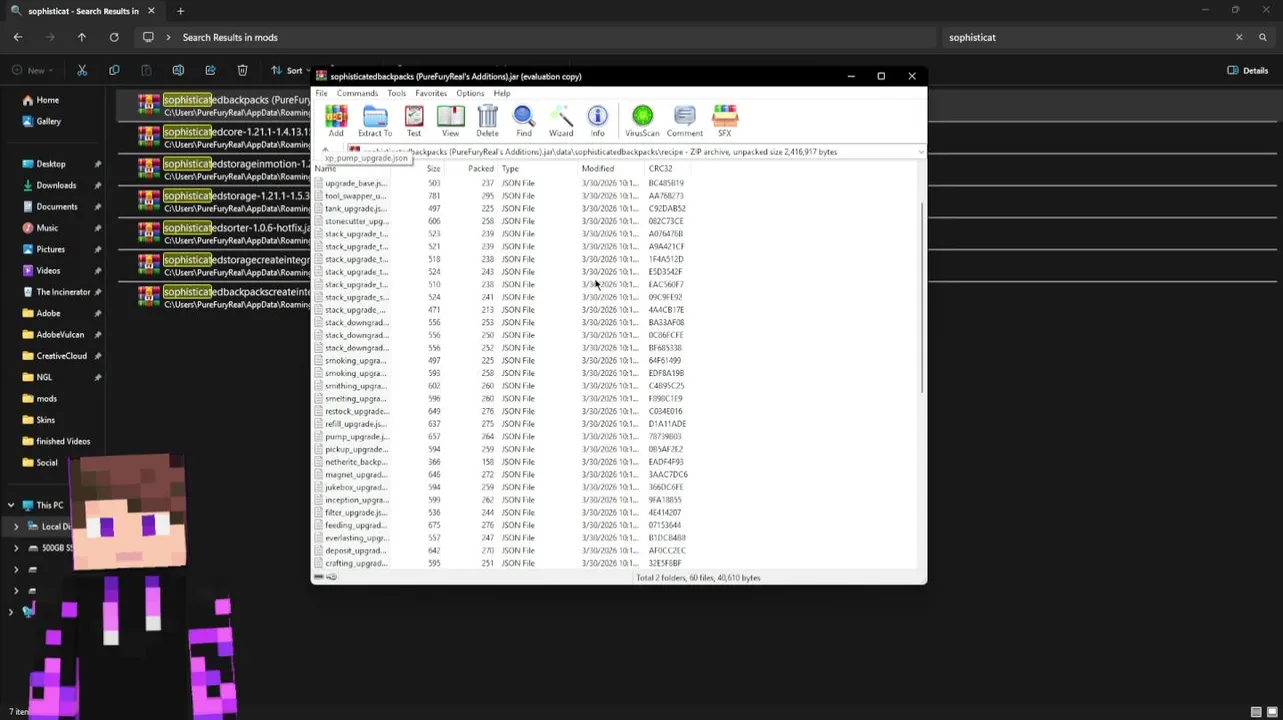Toggle the Details pane in Explorer

[x=1247, y=70]
